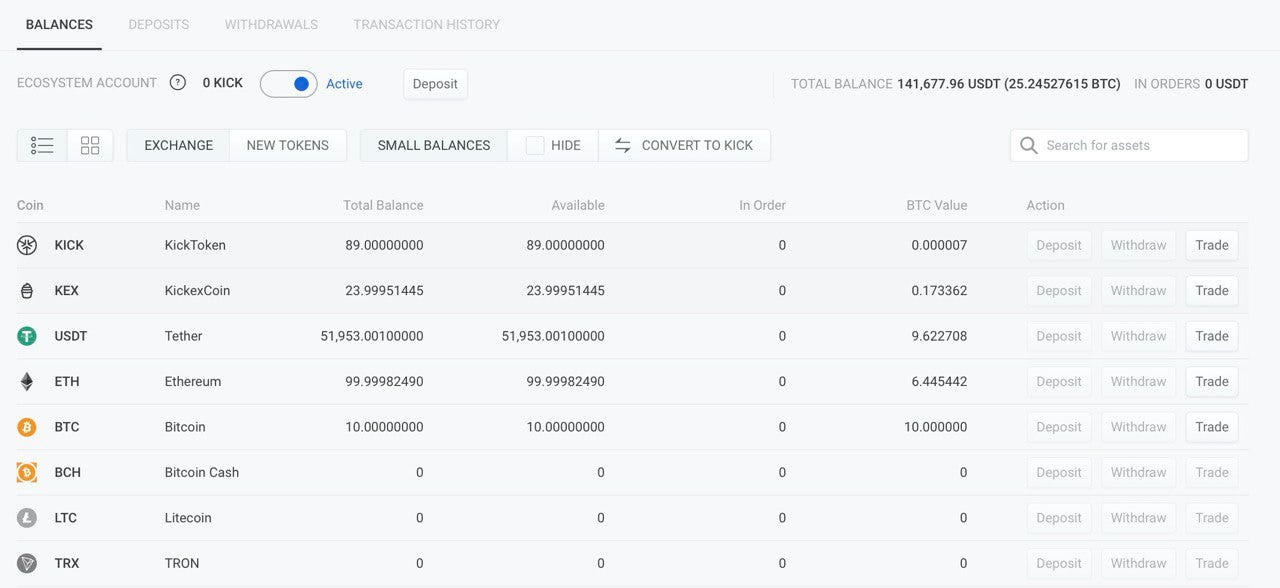Click Trade for ETH row
The image size is (1280, 588).
1212,381
